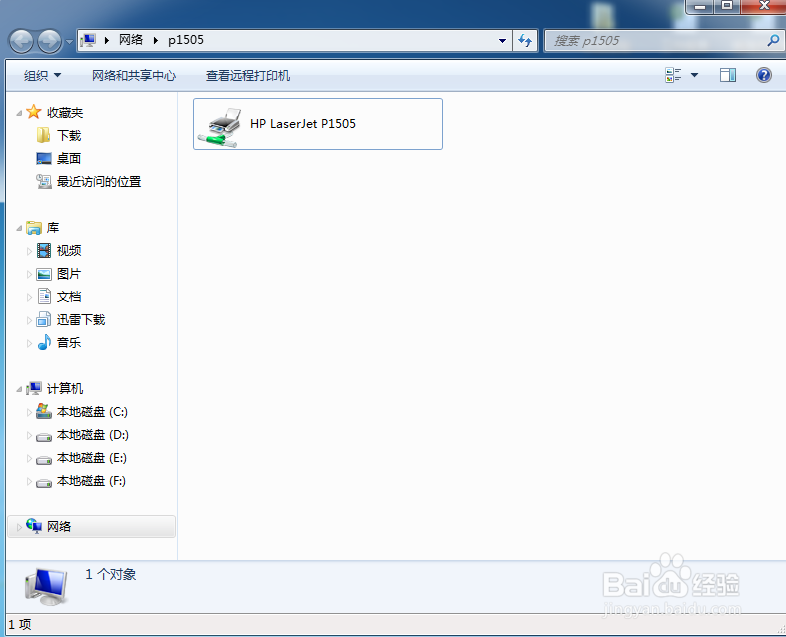Toggle the preview pane button

[x=728, y=75]
